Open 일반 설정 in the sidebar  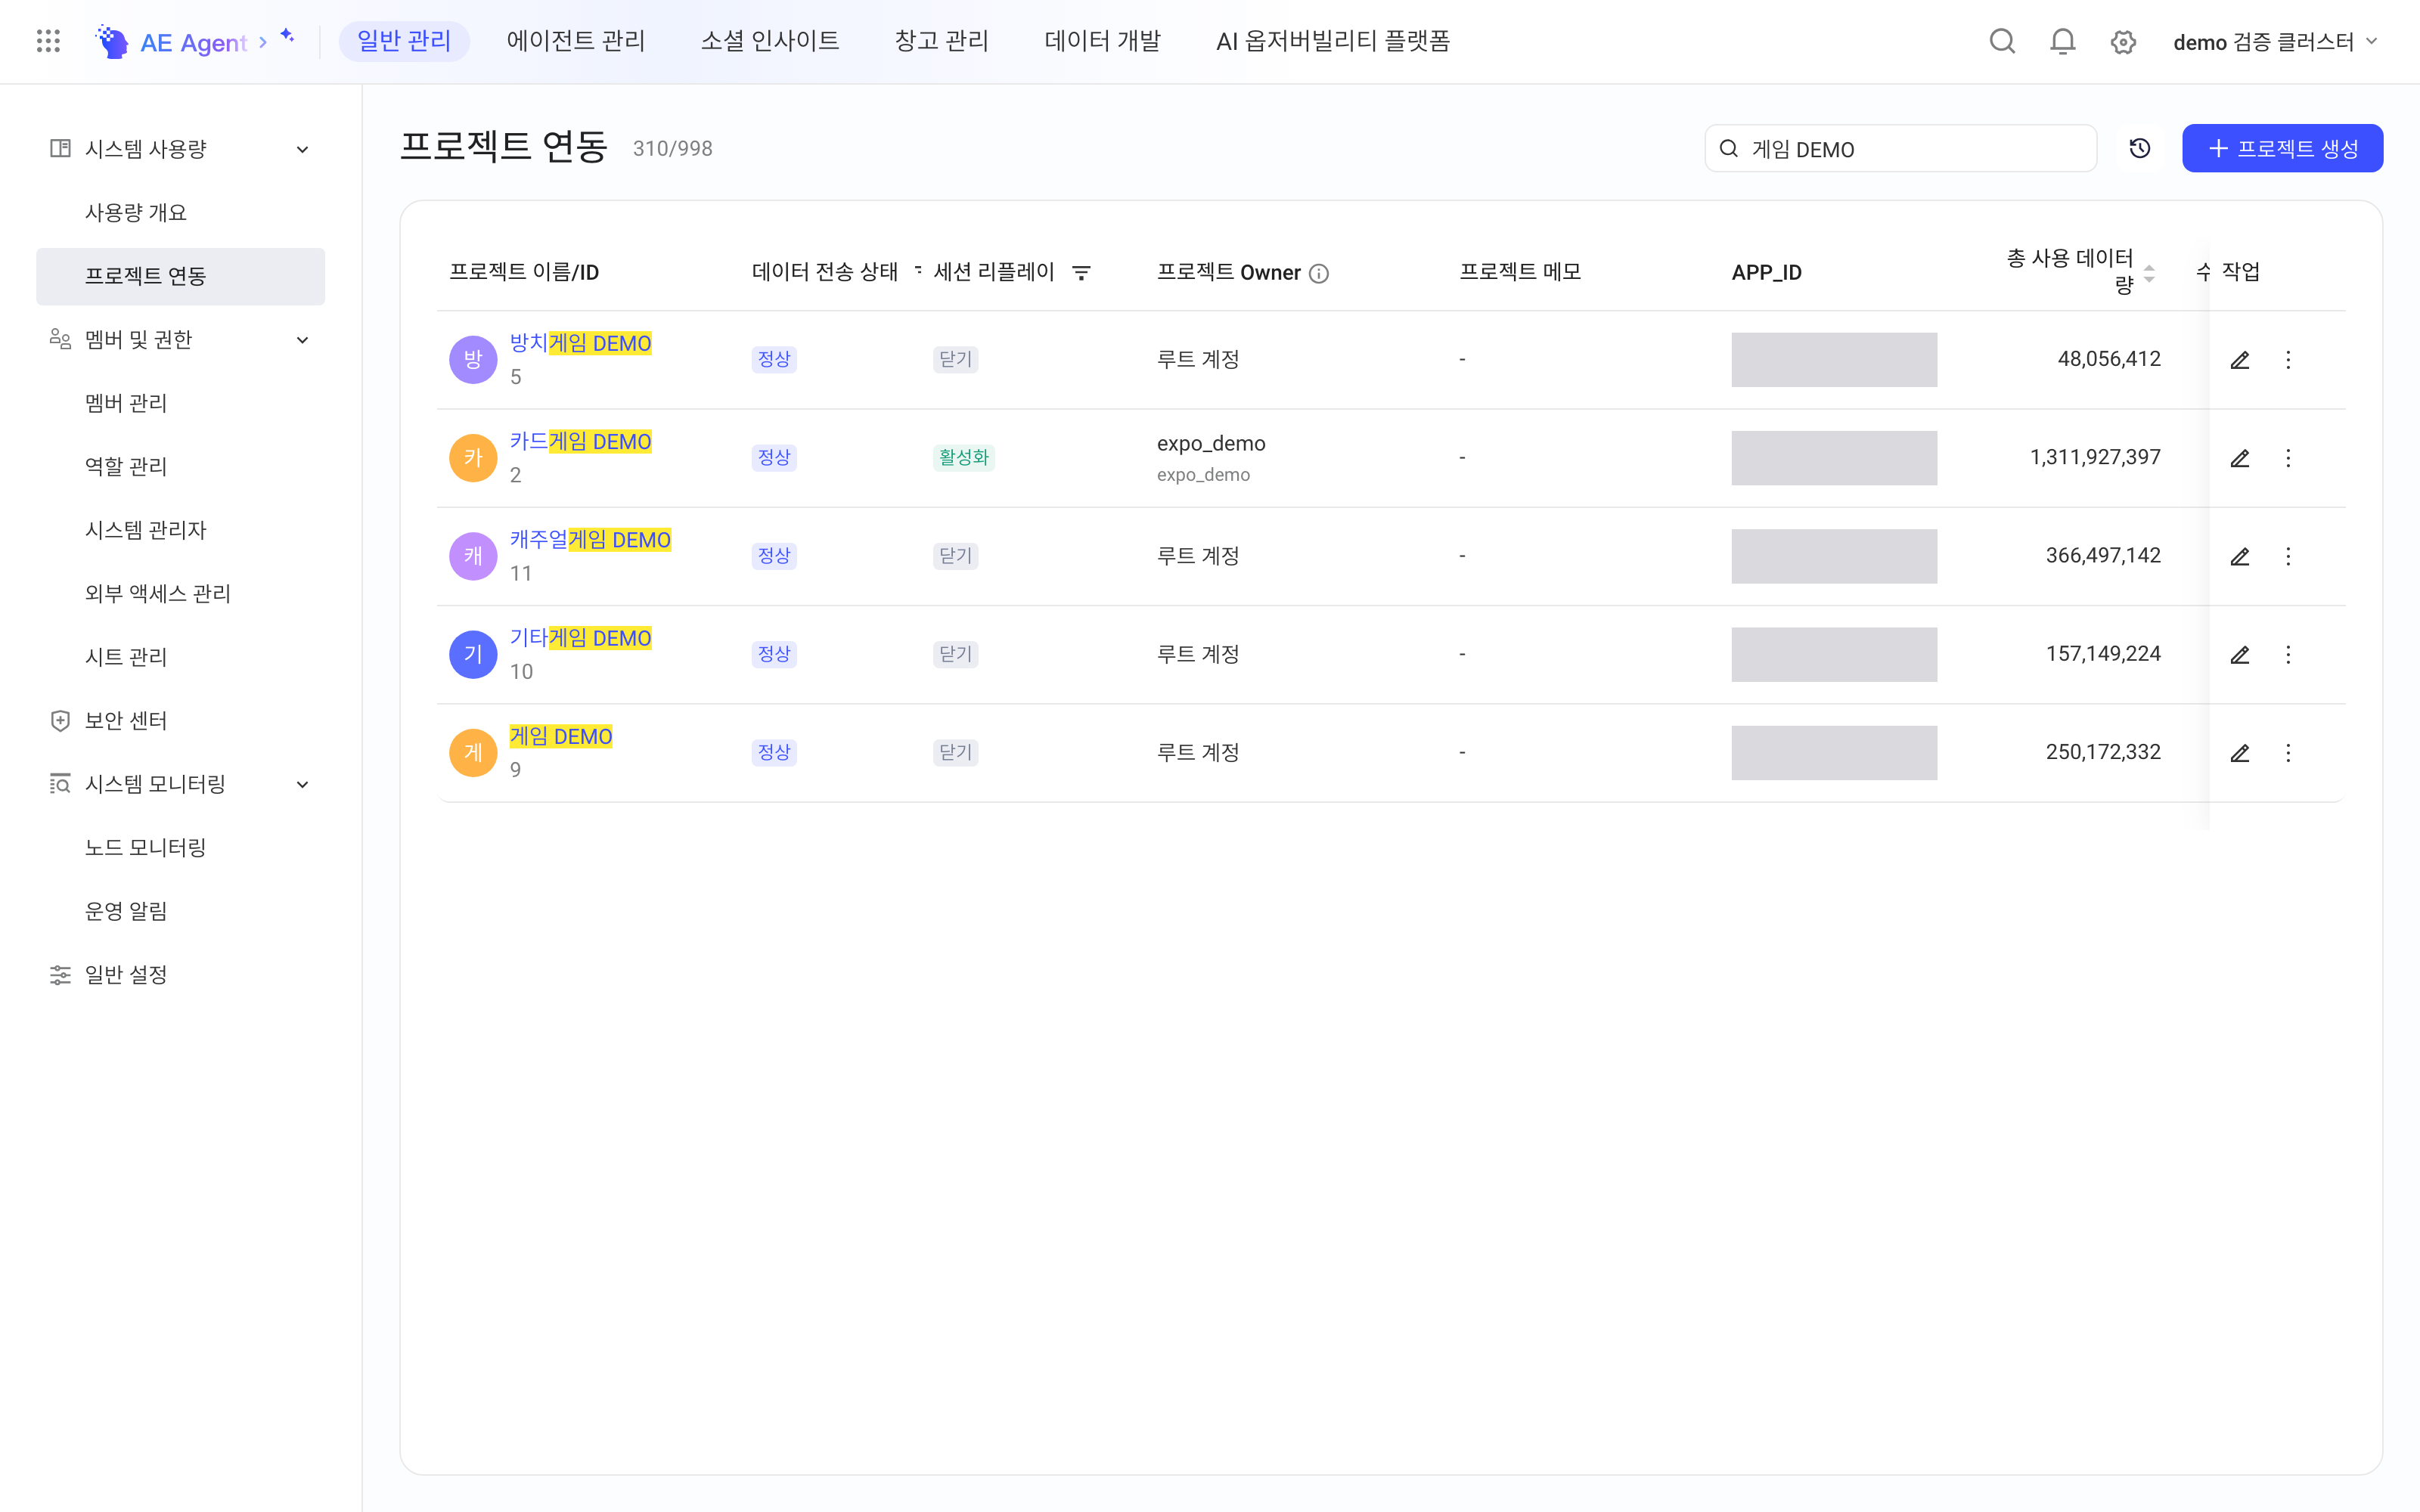[126, 975]
